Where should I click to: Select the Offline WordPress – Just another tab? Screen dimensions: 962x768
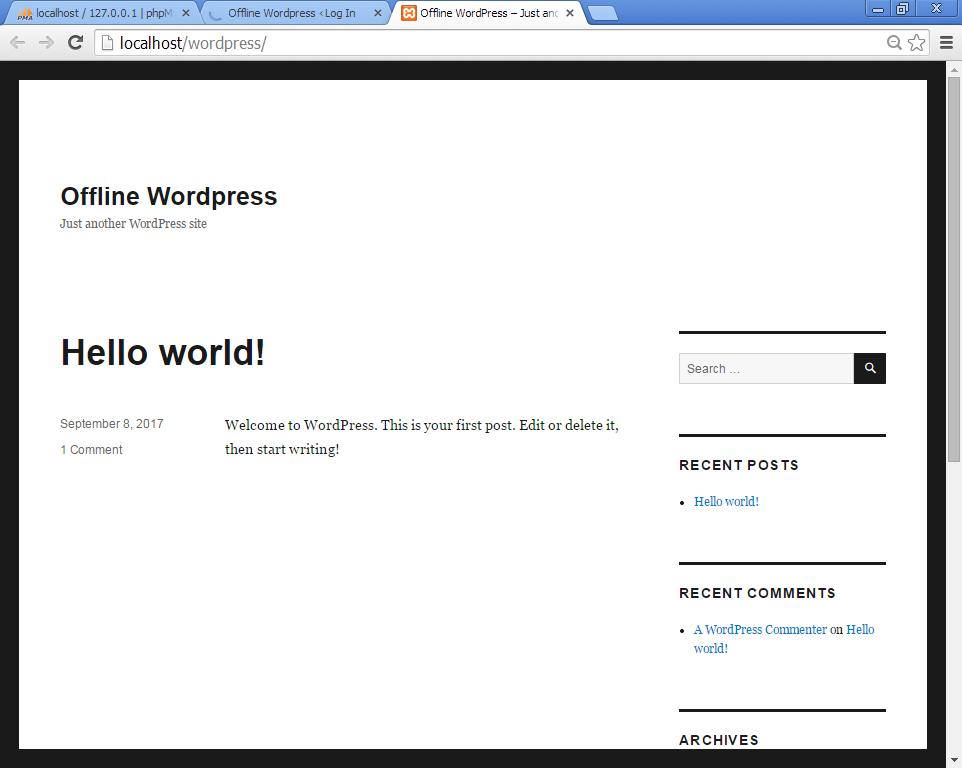click(x=488, y=13)
